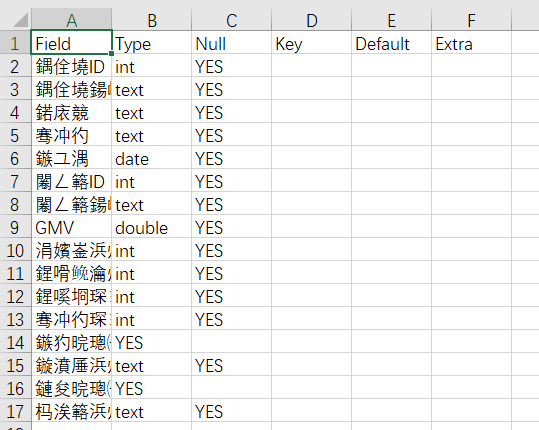Screen dimensions: 539x430
Task: Click the Type header cell
Action: [x=152, y=43]
